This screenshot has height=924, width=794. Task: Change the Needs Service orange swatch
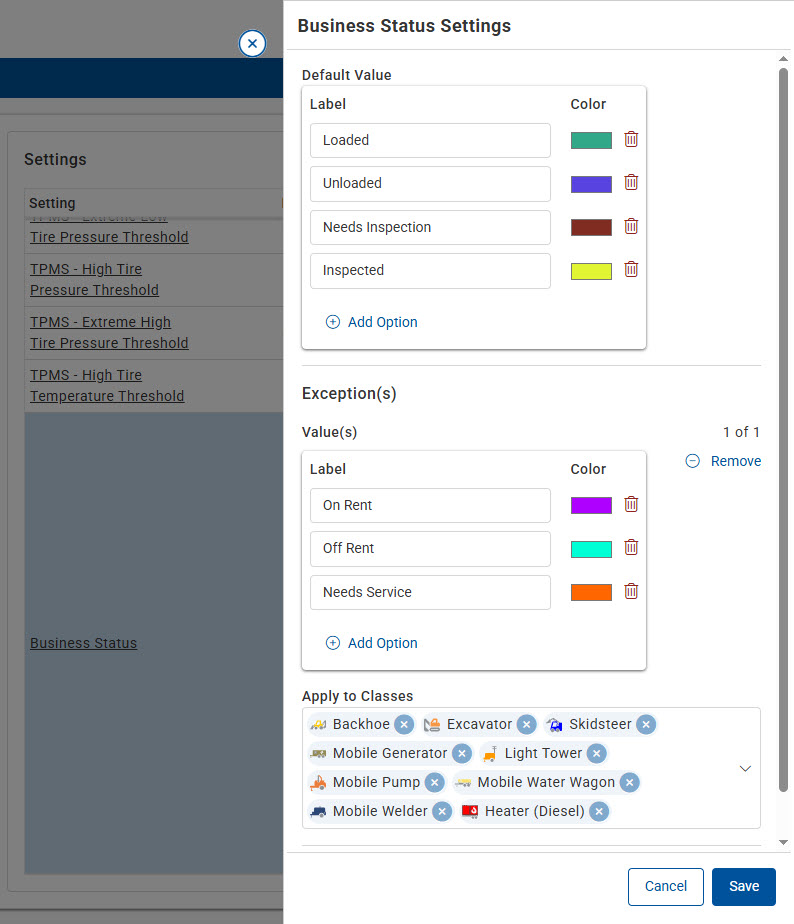tap(591, 592)
